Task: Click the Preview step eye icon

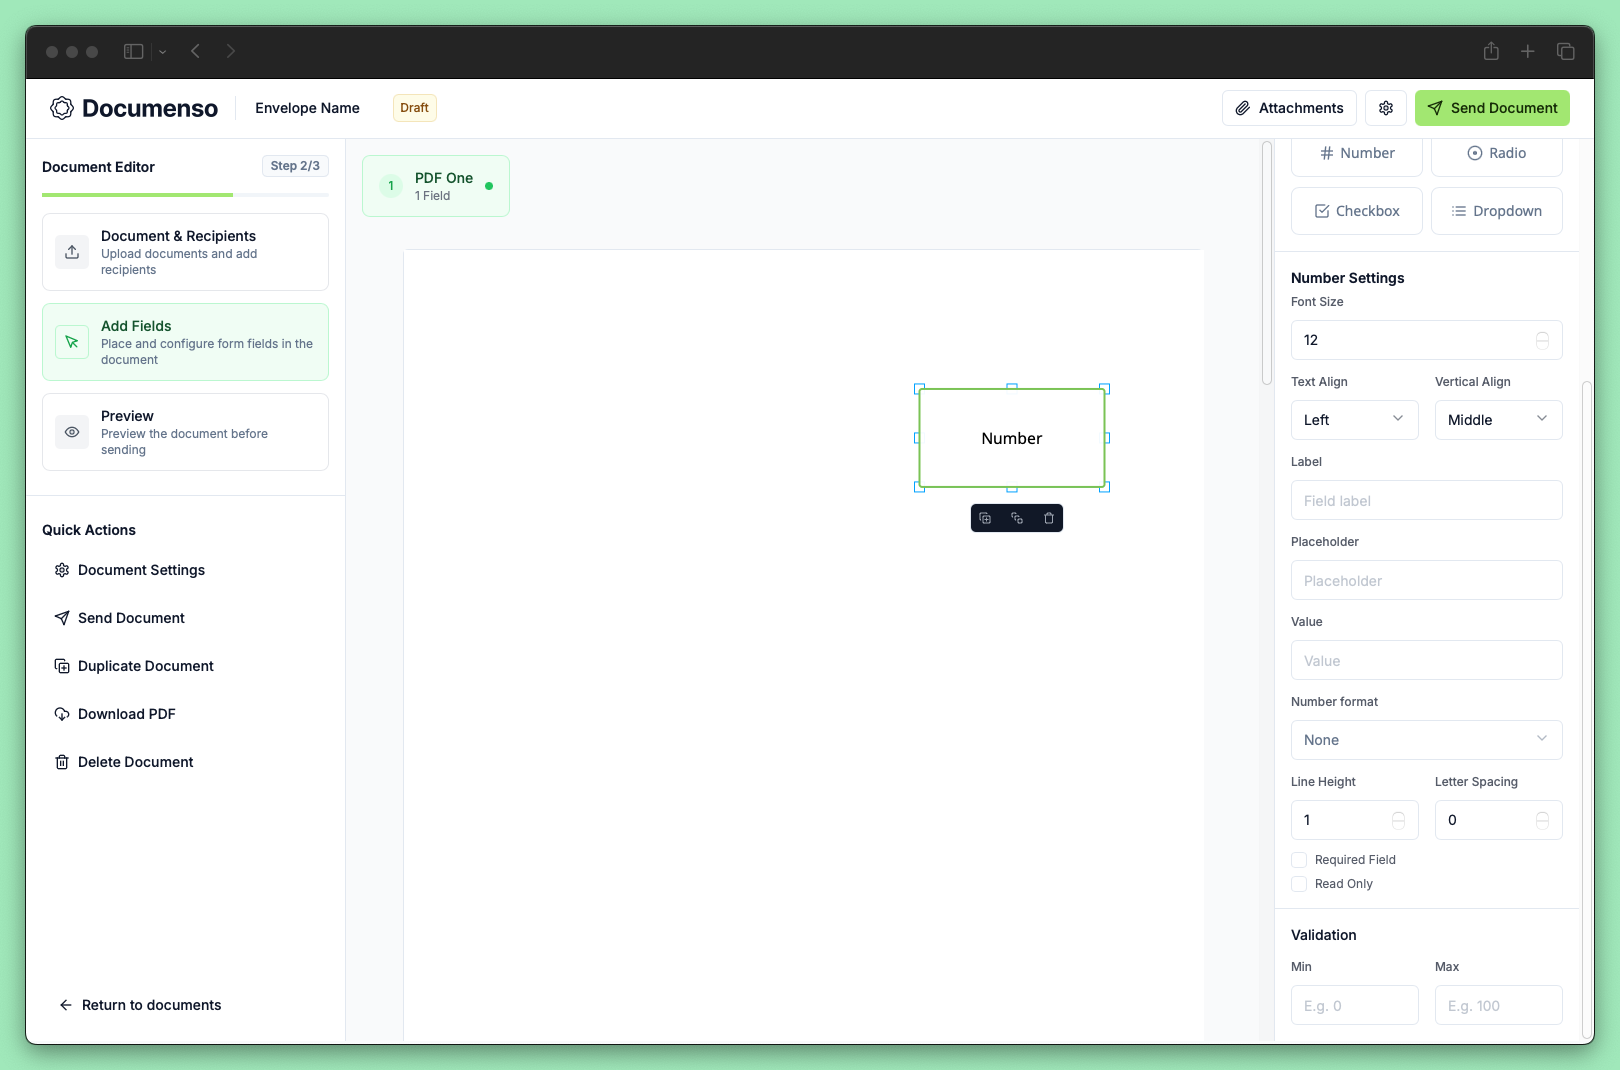Action: pos(72,432)
